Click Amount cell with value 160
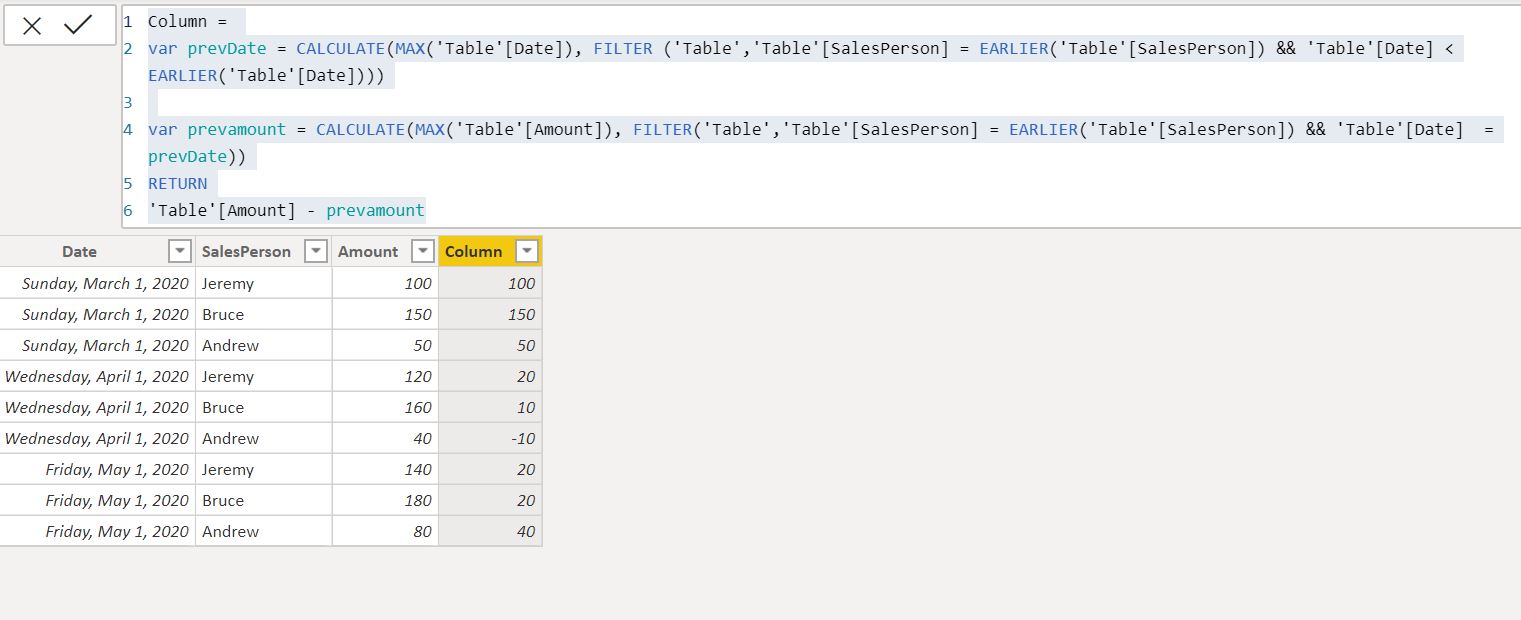 tap(385, 407)
